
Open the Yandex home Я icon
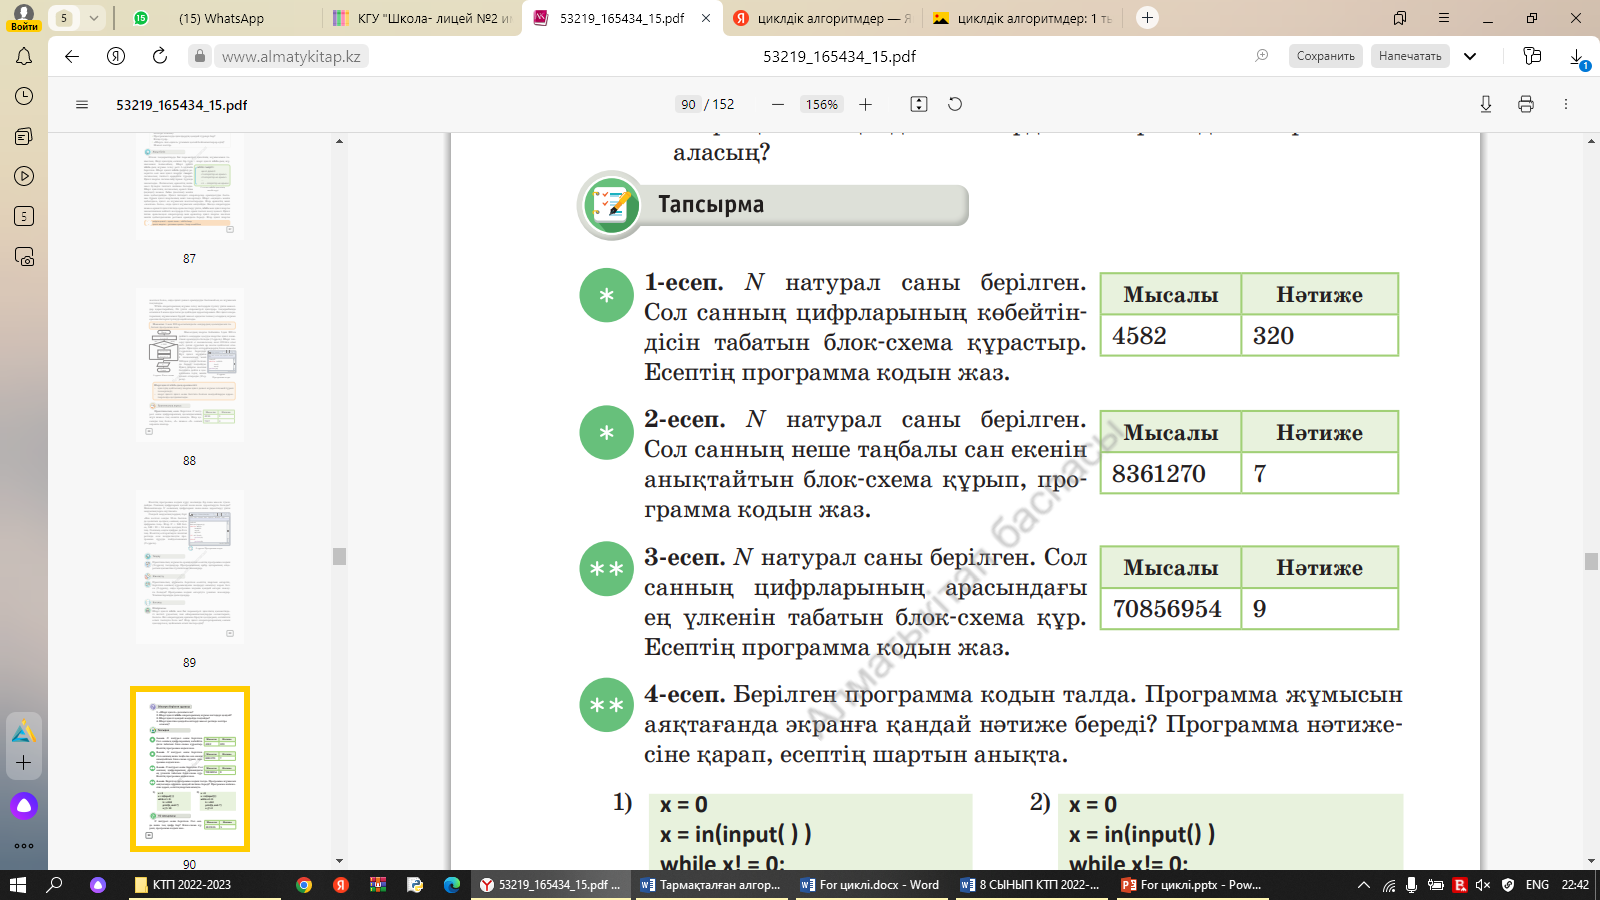pyautogui.click(x=116, y=56)
